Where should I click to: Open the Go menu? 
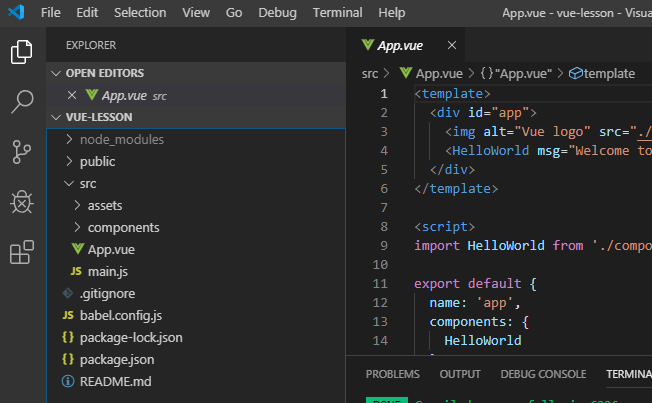tap(234, 13)
